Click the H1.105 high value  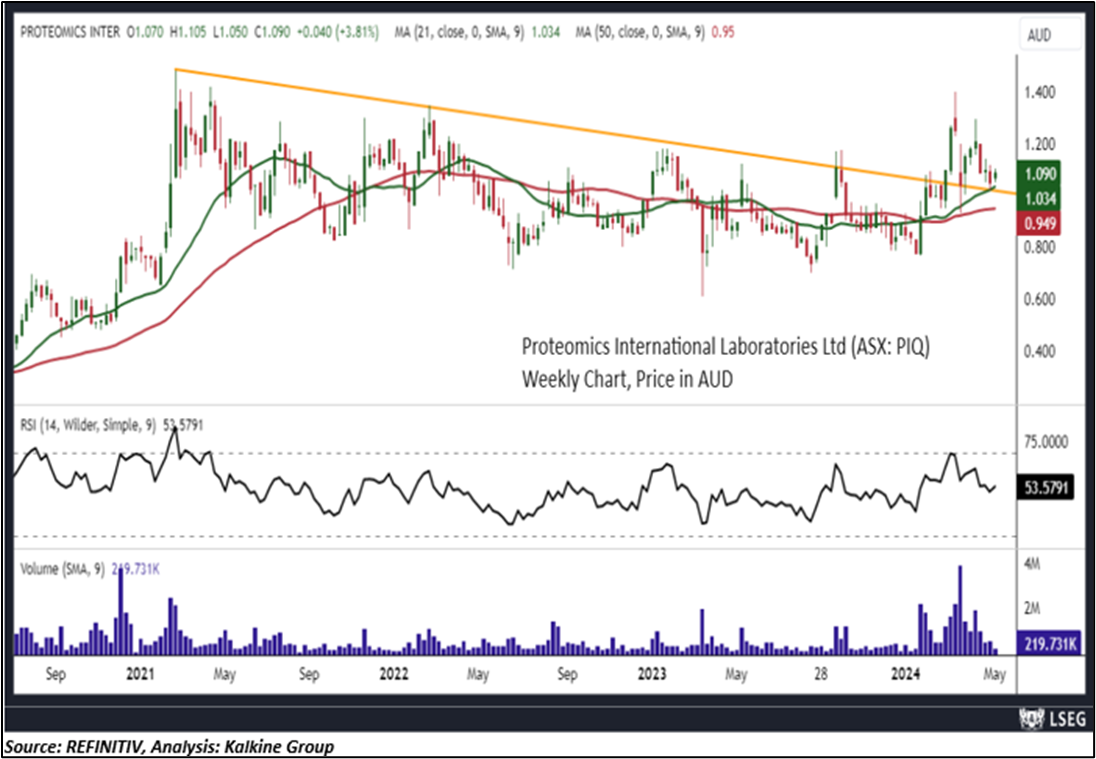[x=188, y=32]
